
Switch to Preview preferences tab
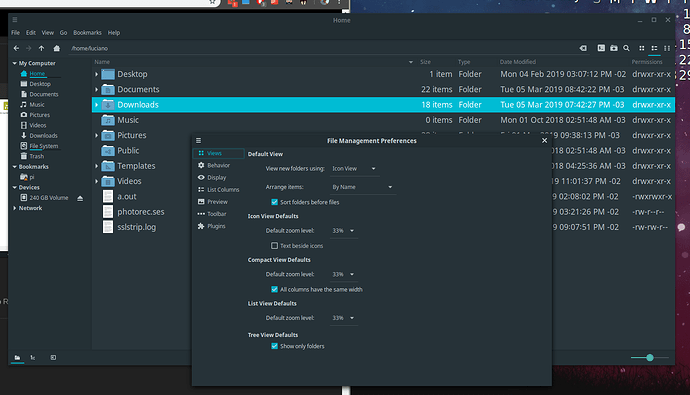(218, 202)
